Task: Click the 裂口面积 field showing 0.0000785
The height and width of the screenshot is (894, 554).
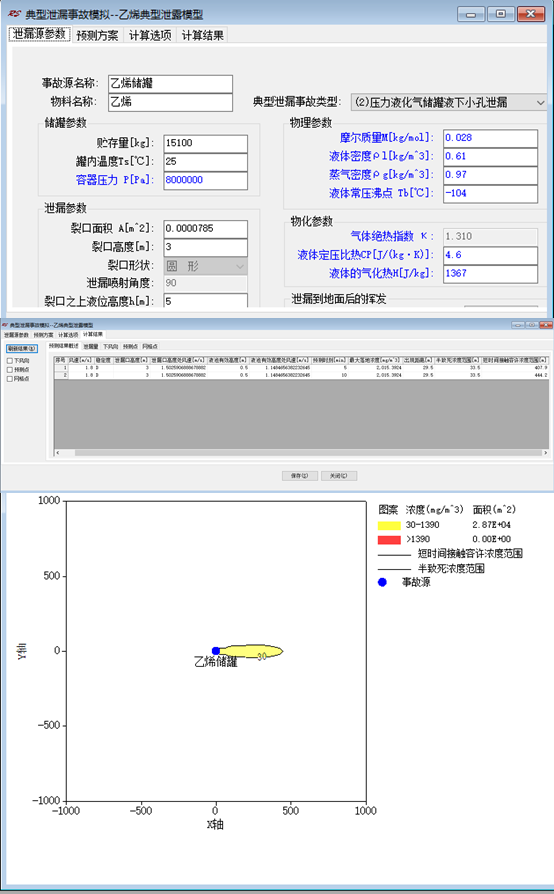Action: (205, 229)
